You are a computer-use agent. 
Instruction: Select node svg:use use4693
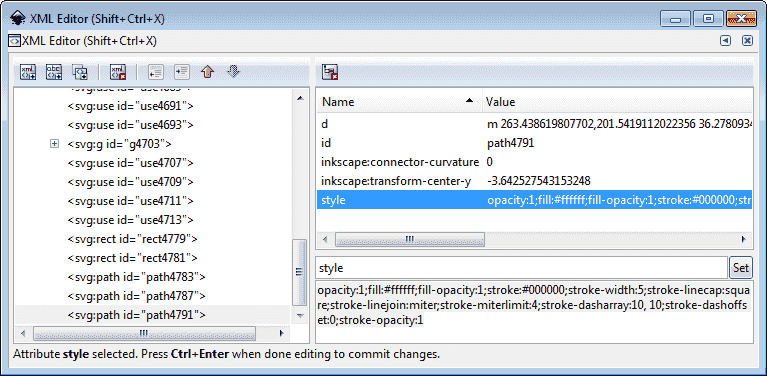(131, 125)
